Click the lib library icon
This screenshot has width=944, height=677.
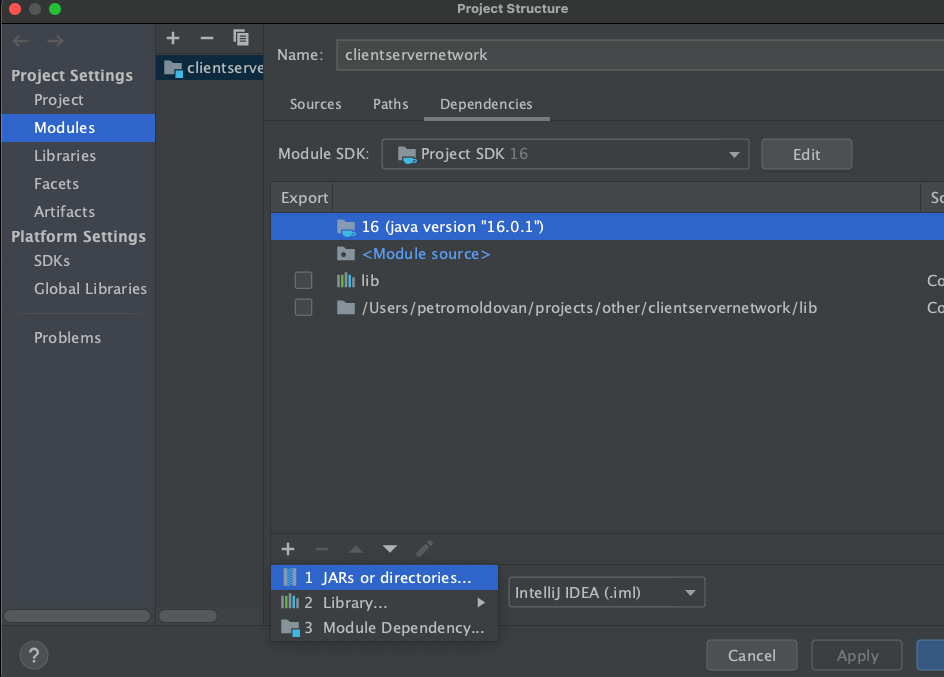coord(346,280)
